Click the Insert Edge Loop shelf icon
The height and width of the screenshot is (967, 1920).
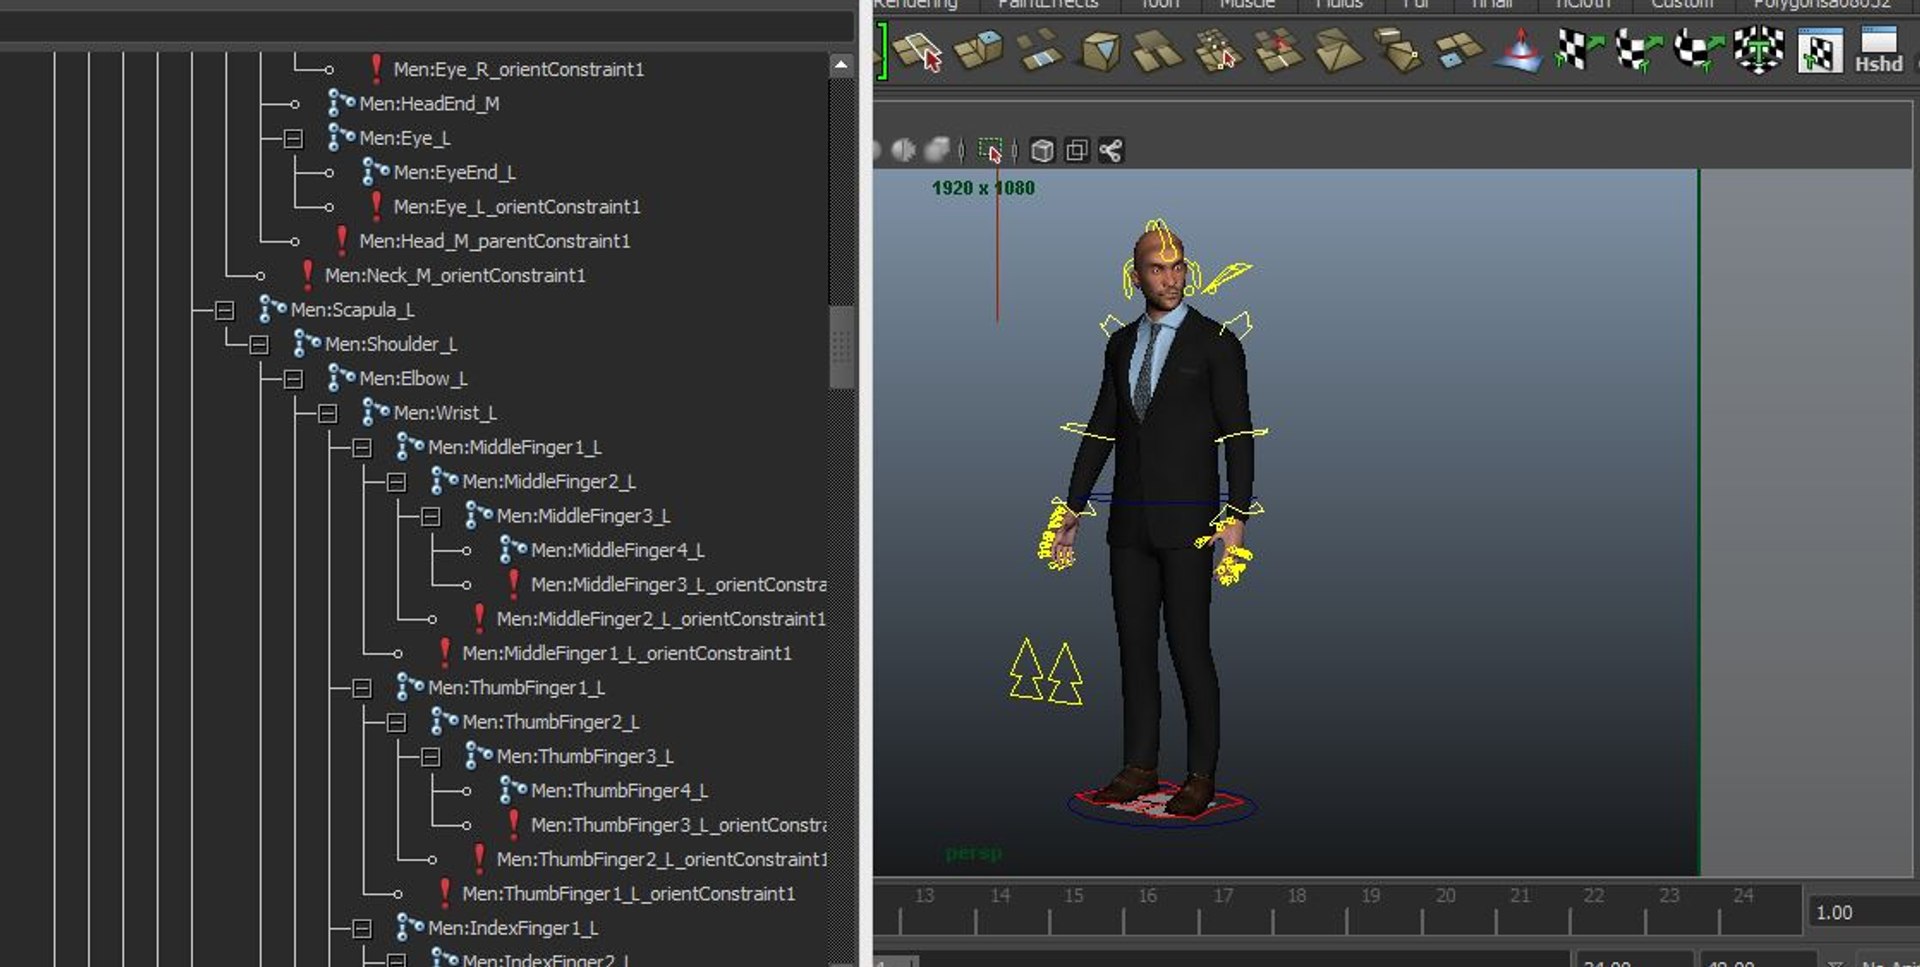(1278, 51)
